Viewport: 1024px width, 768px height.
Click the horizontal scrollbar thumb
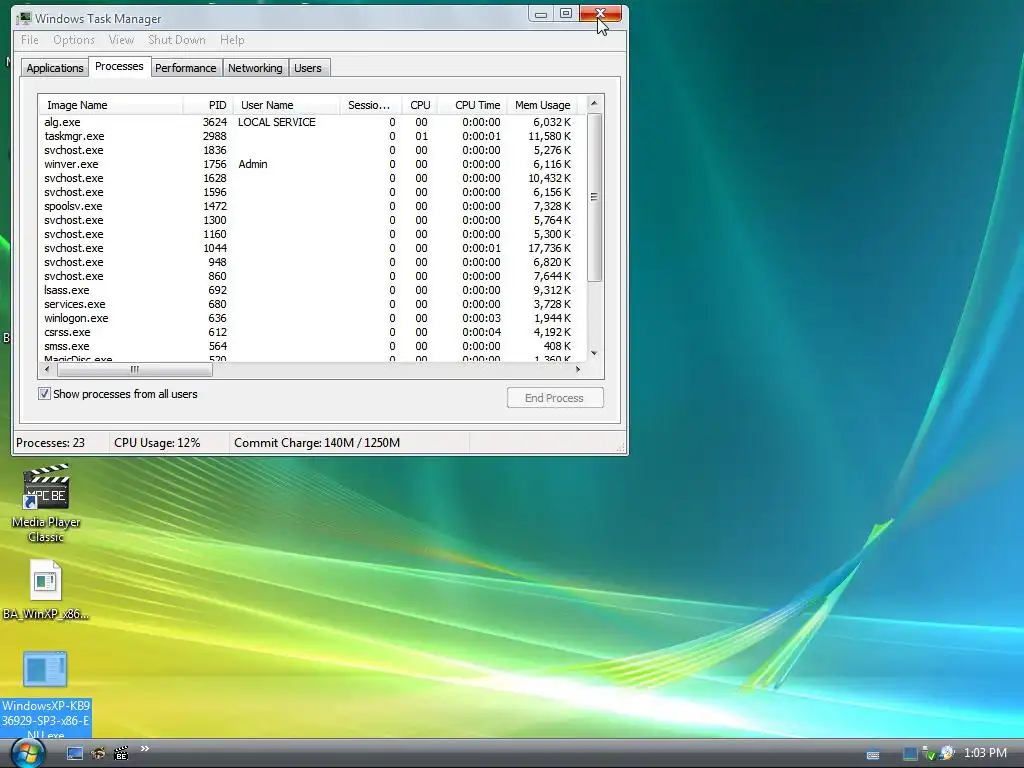tap(135, 370)
